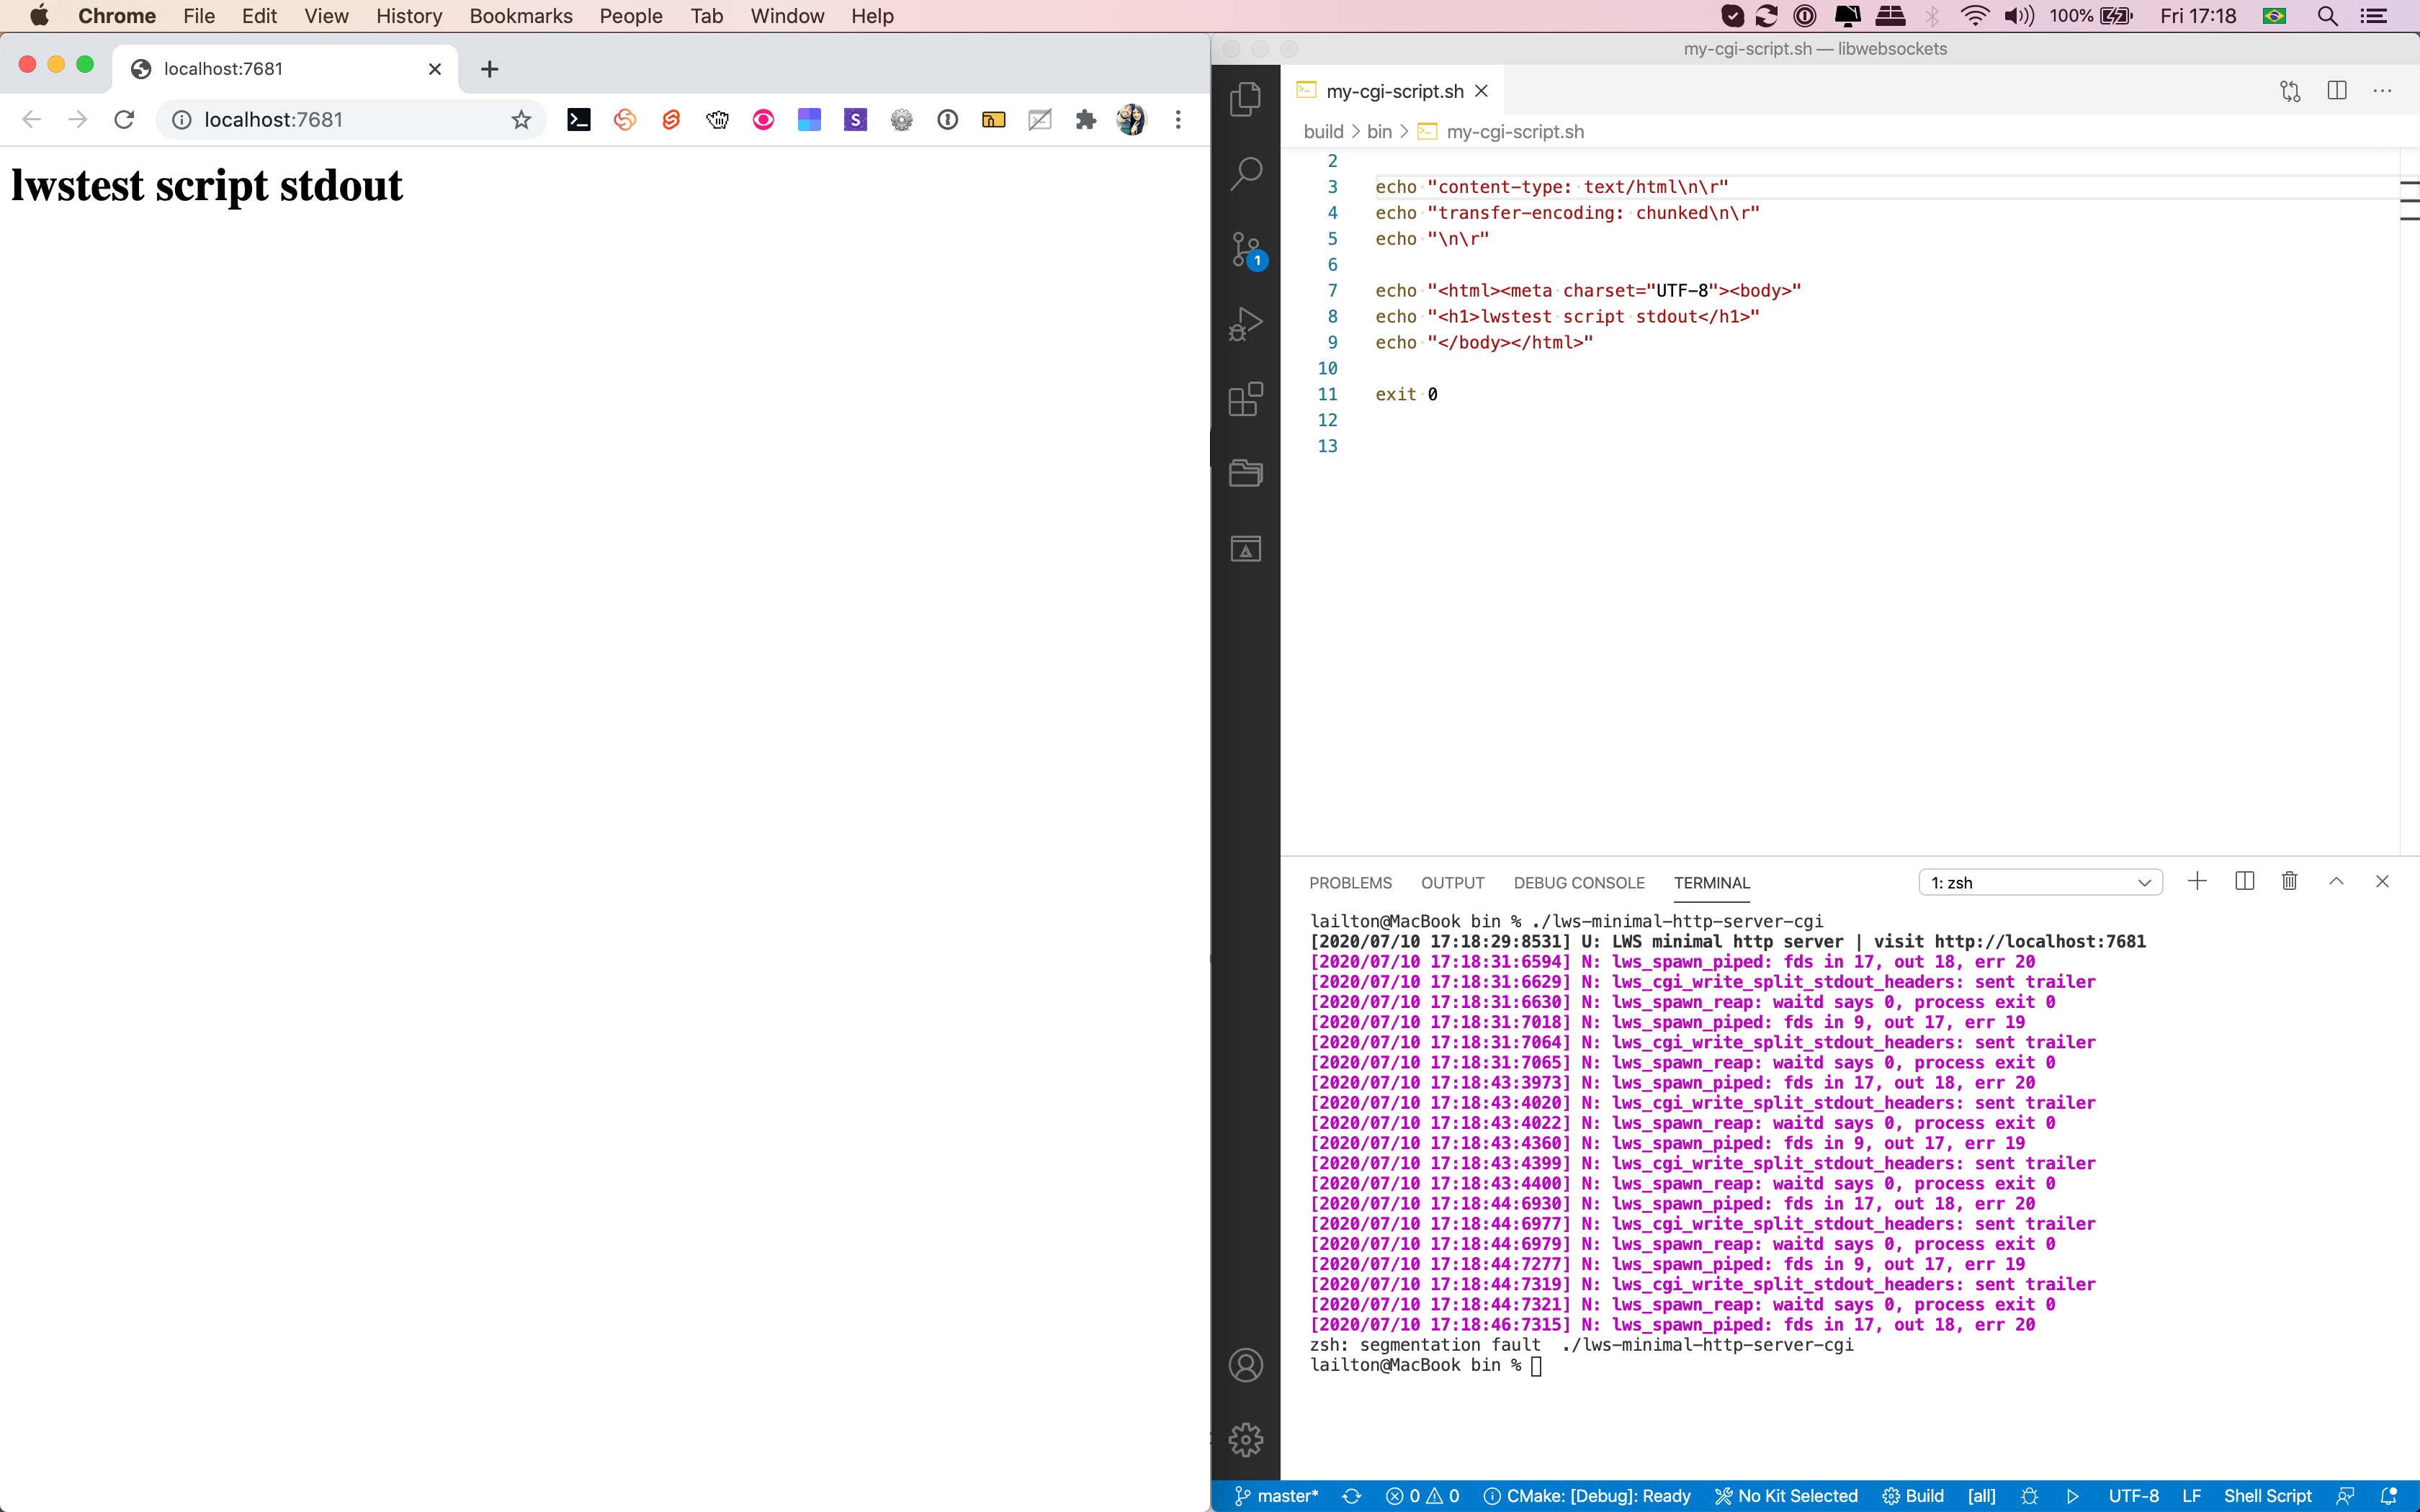The width and height of the screenshot is (2420, 1512).
Task: Open Spotlight search in menu bar
Action: coord(2327,16)
